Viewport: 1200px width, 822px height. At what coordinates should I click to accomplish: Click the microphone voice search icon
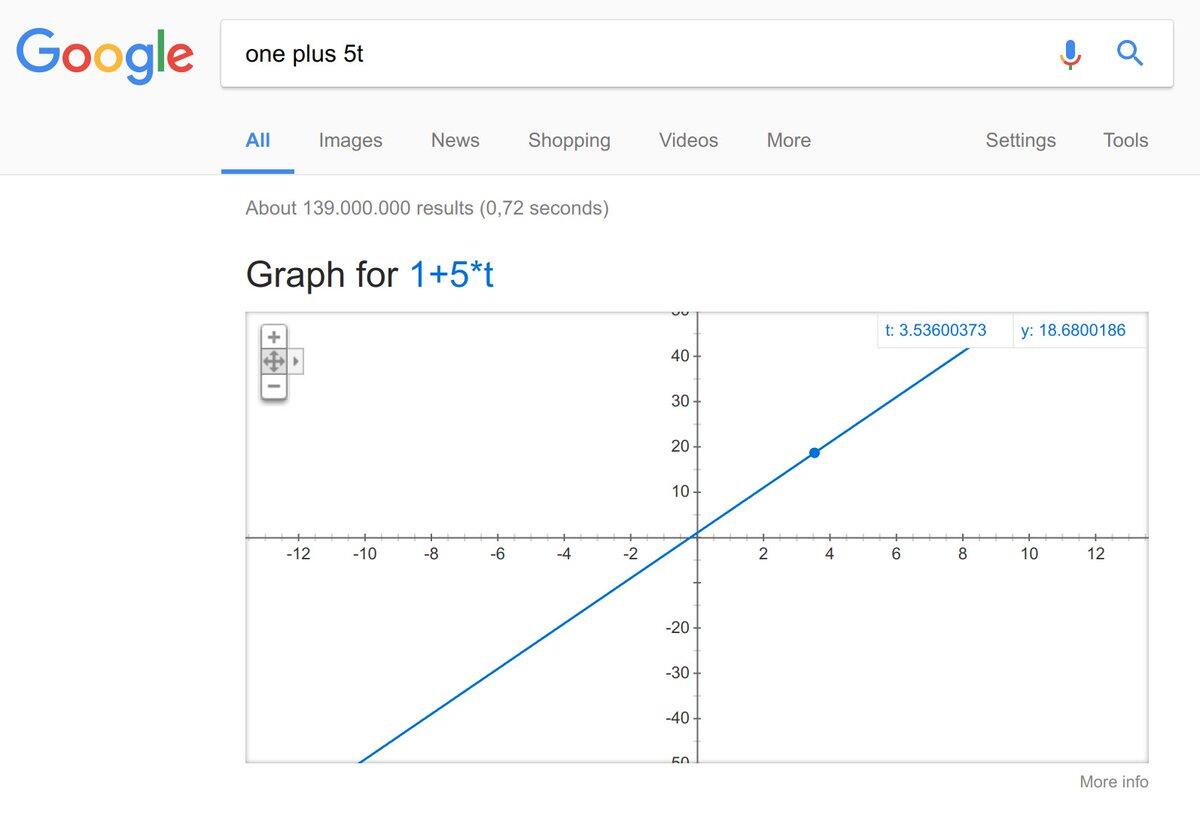(x=1070, y=54)
